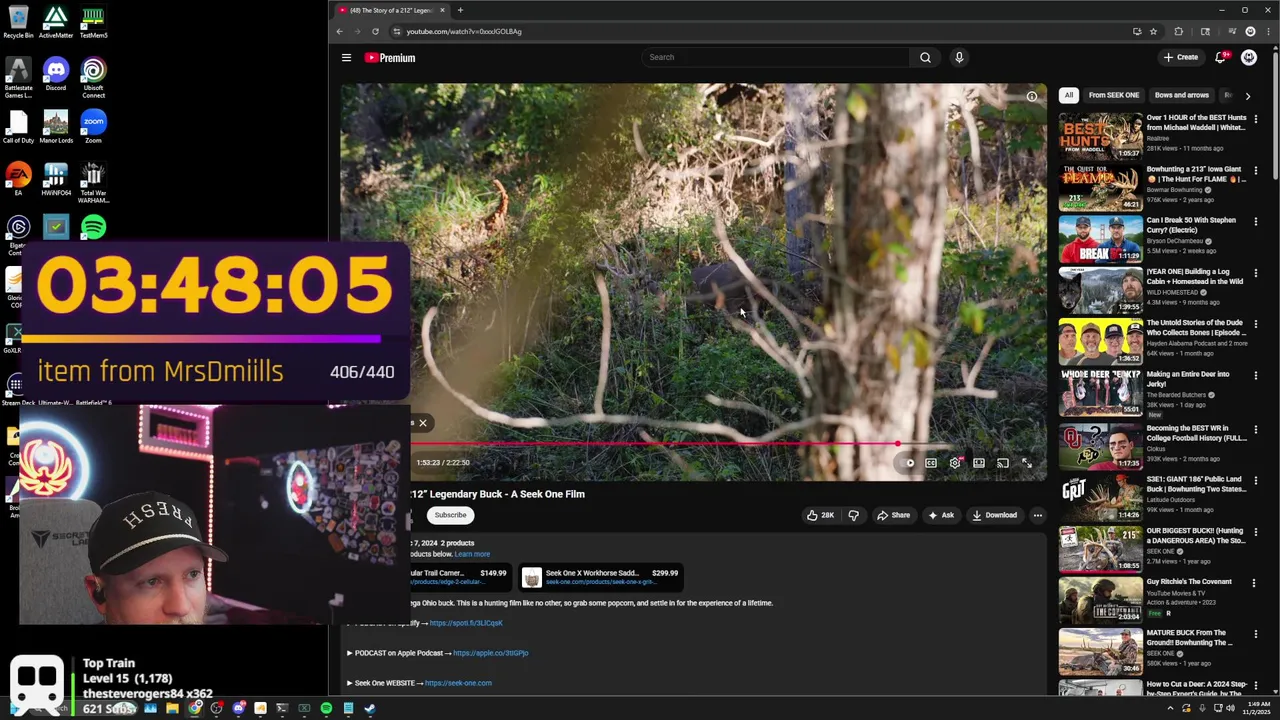
Task: Open the seek-one.com website link
Action: point(458,683)
